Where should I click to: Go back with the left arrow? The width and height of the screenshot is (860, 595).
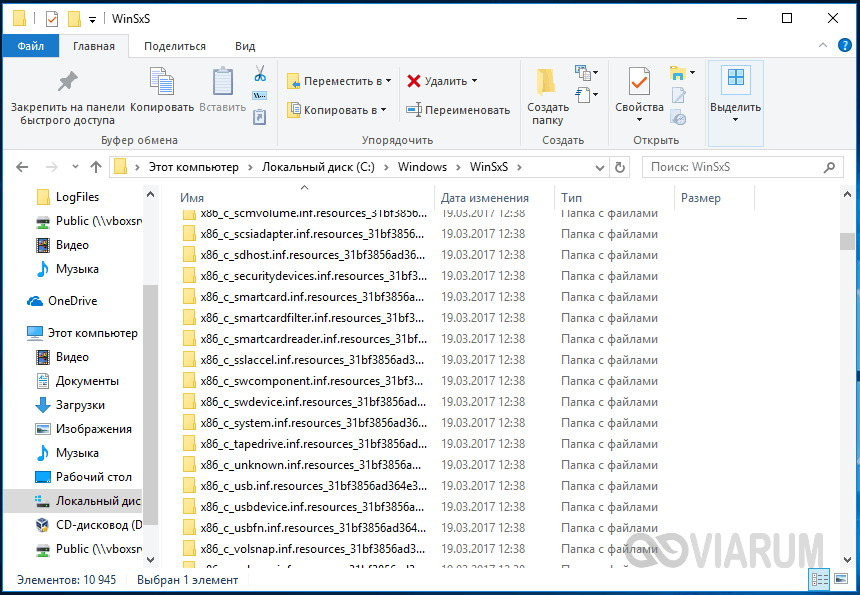click(22, 167)
